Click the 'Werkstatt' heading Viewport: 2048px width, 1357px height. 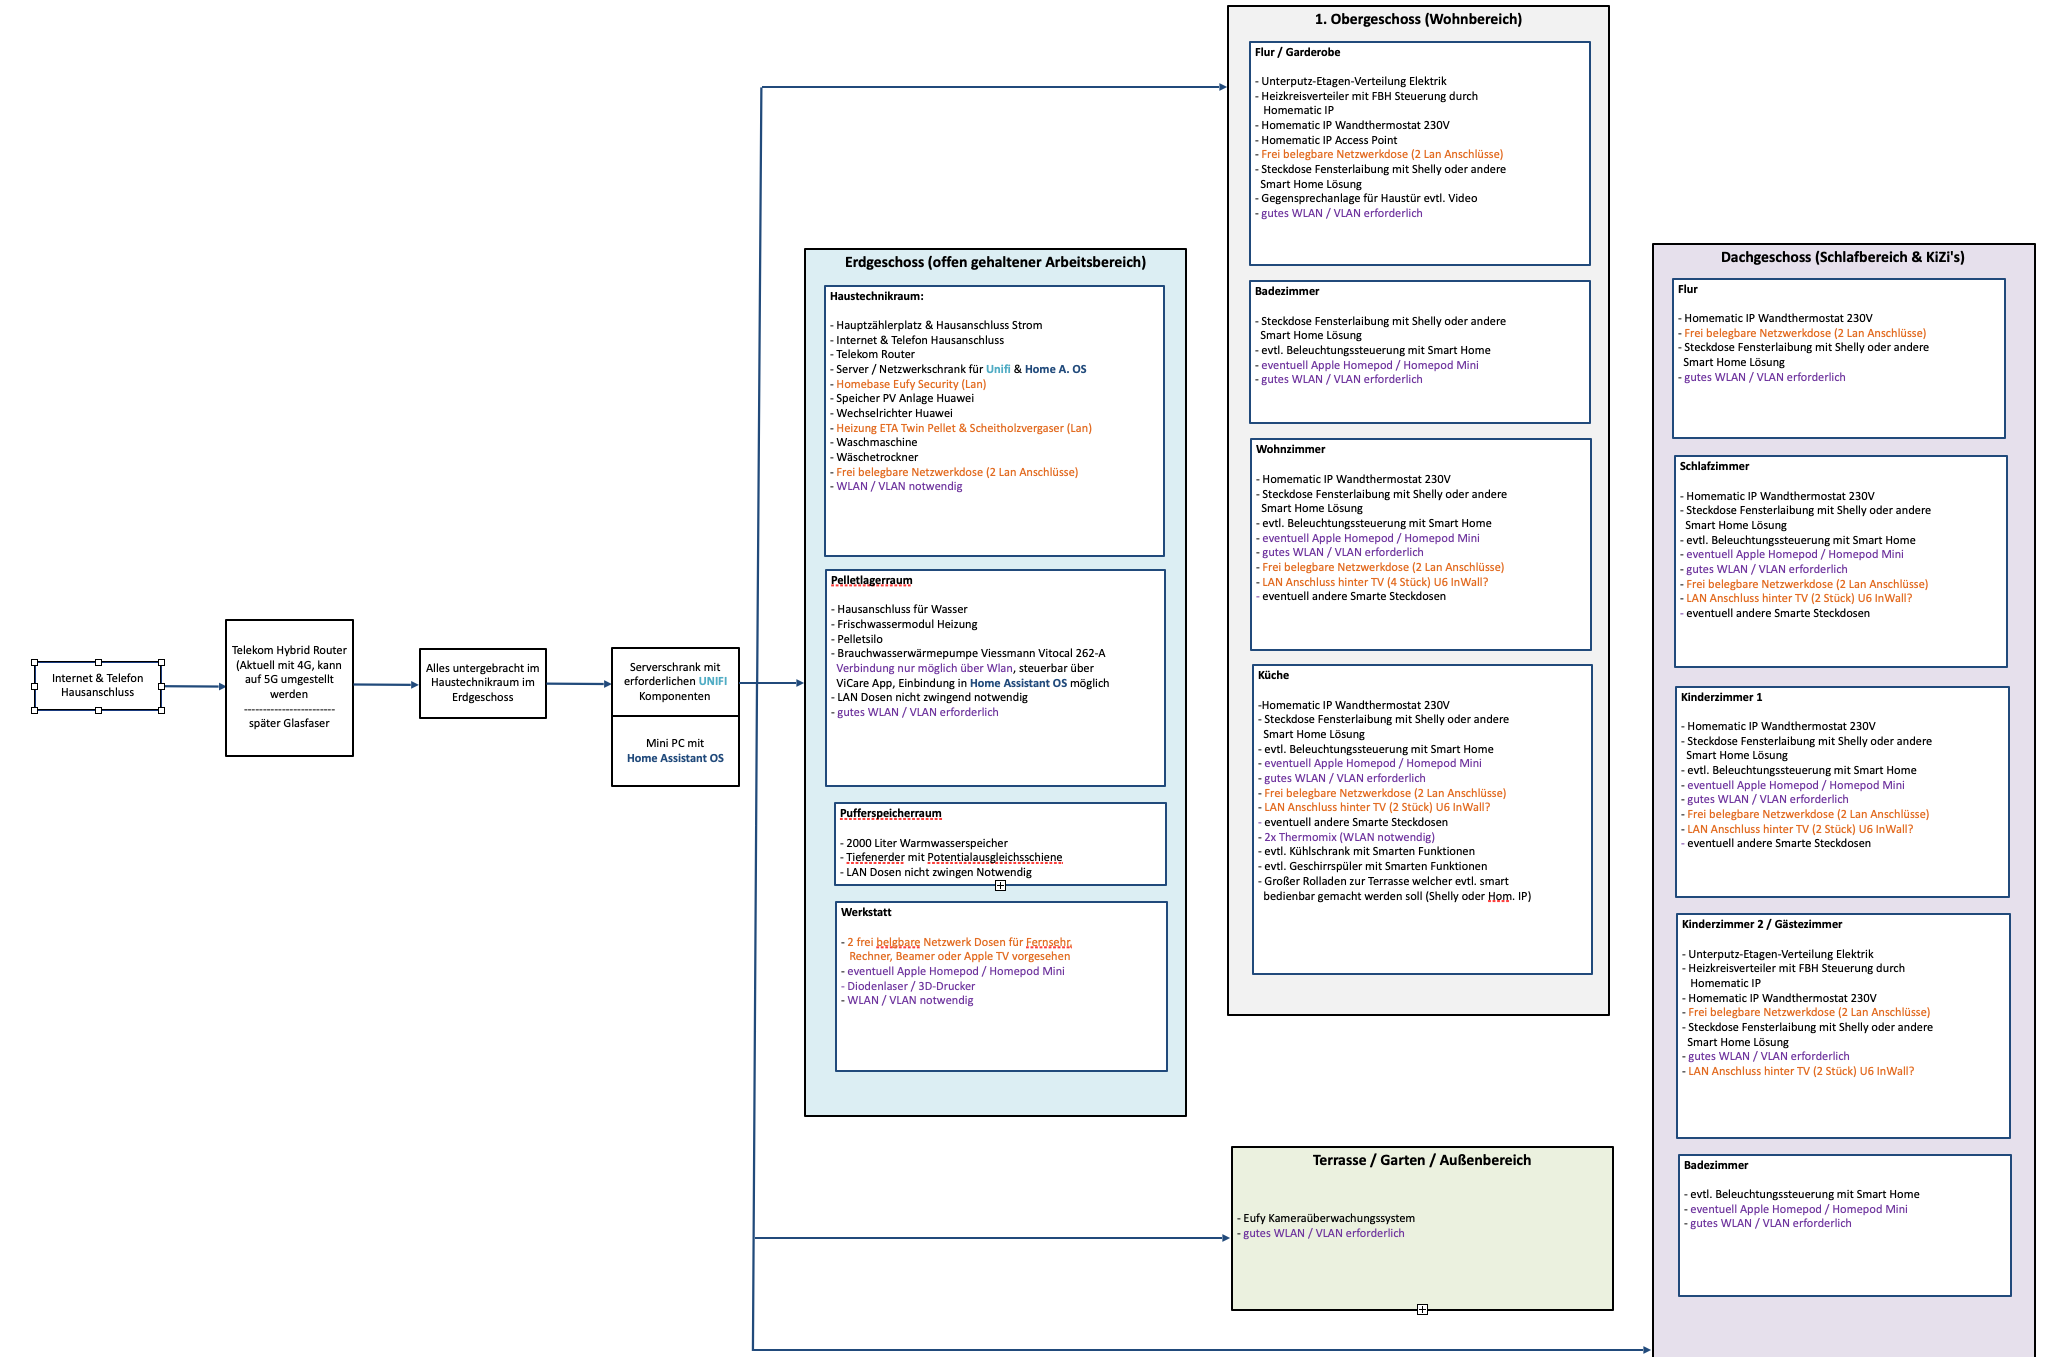(866, 912)
